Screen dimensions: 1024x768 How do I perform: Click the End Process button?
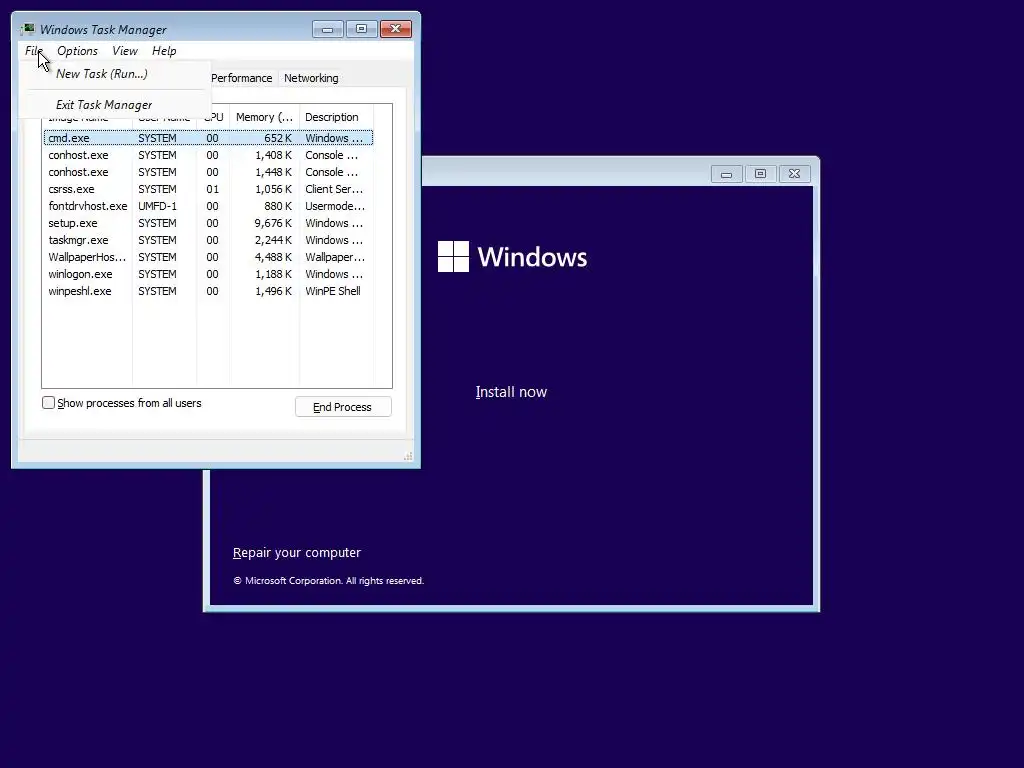pos(343,407)
